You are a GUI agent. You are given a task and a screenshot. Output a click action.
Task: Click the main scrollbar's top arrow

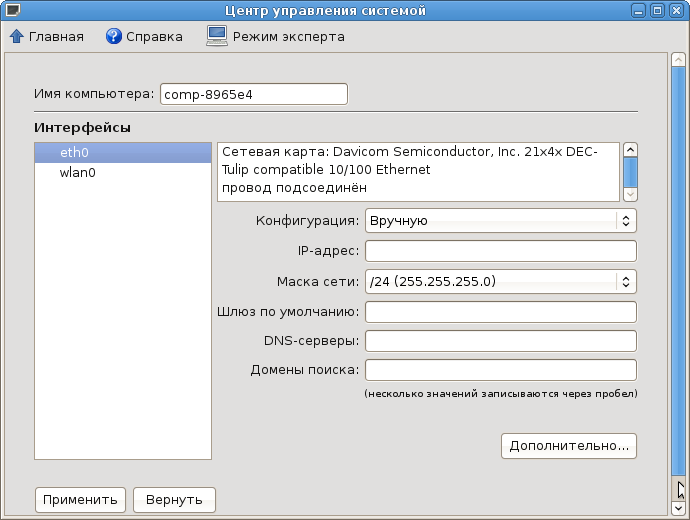click(678, 60)
